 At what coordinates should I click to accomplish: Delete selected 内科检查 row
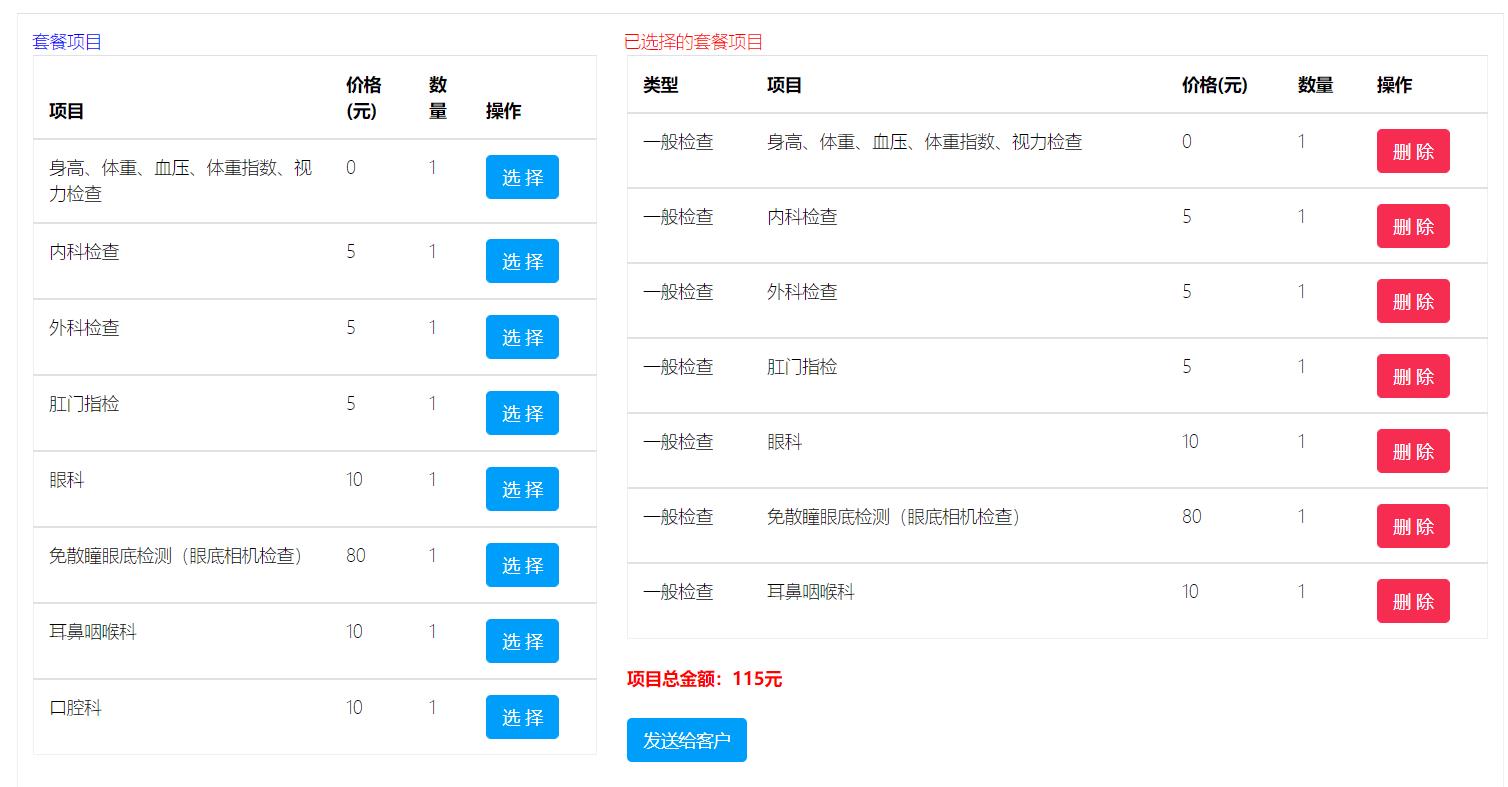(x=1412, y=226)
